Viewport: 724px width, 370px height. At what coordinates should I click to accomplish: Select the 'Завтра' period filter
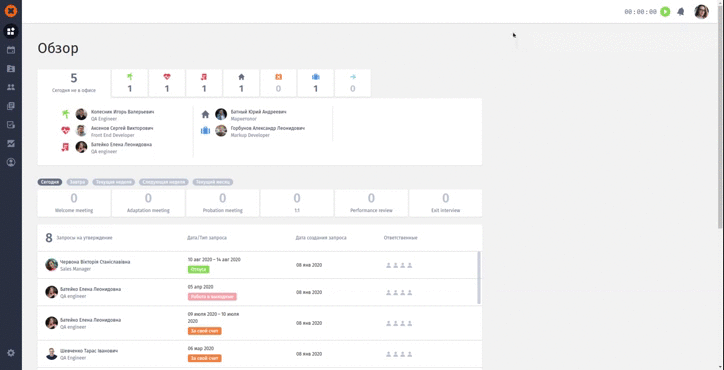pyautogui.click(x=78, y=182)
